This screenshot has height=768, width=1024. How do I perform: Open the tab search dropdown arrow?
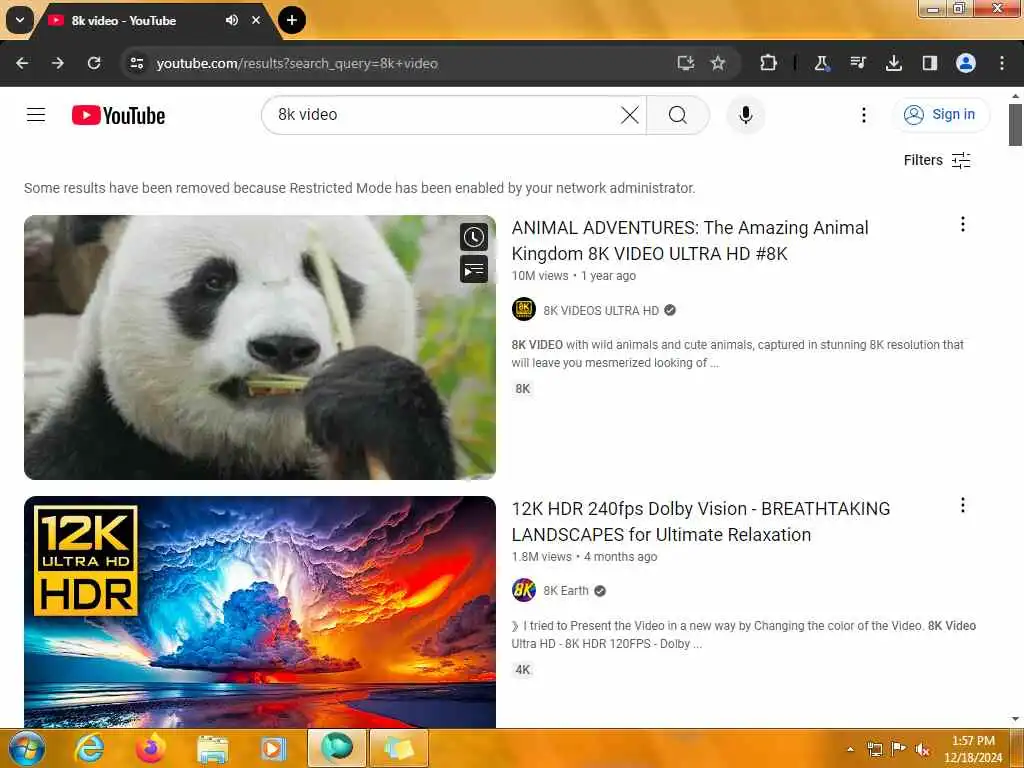(x=20, y=20)
